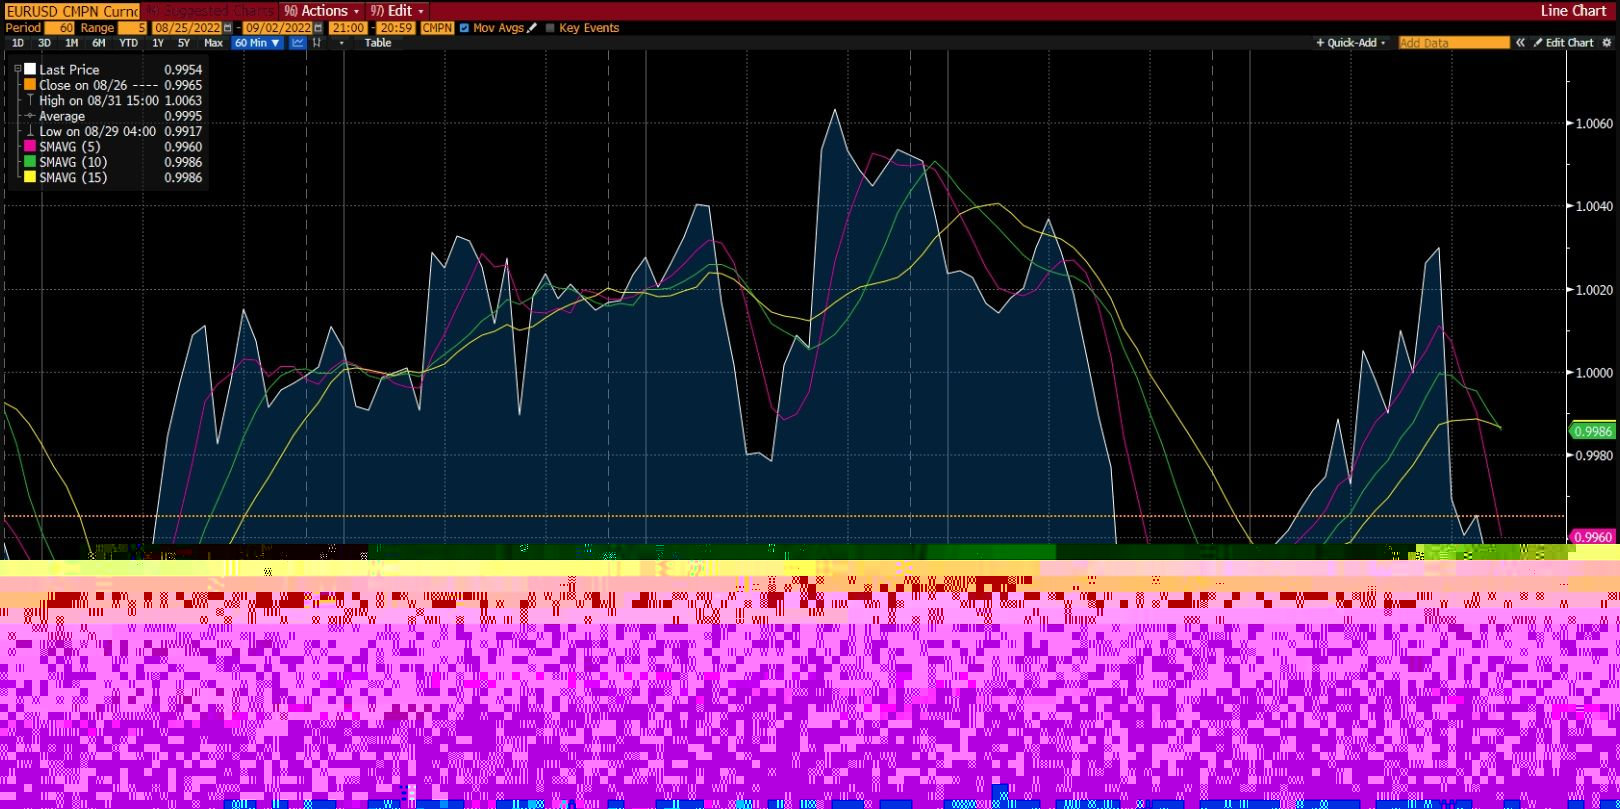Viewport: 1620px width, 809px height.
Task: Click the CMPN pricing source button
Action: (437, 28)
